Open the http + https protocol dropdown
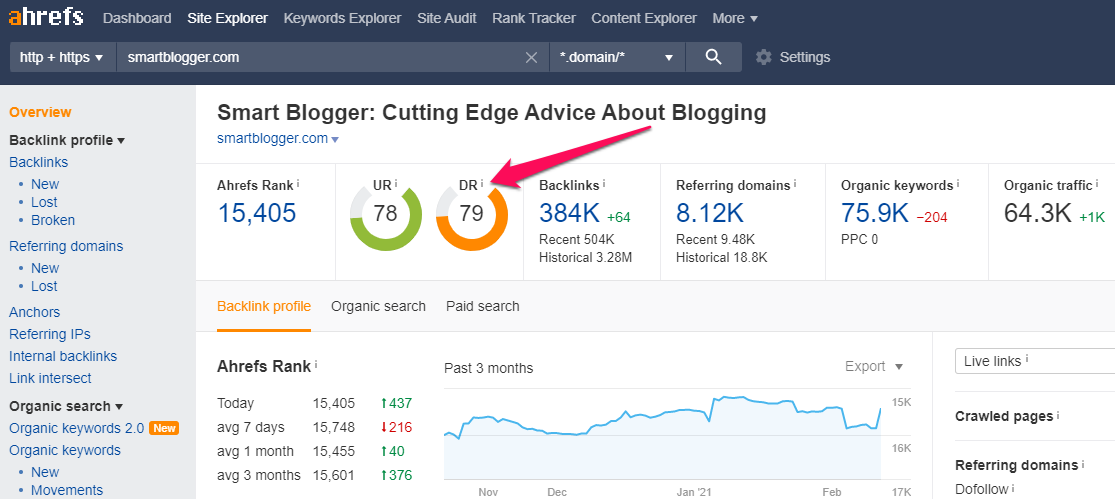 [63, 57]
